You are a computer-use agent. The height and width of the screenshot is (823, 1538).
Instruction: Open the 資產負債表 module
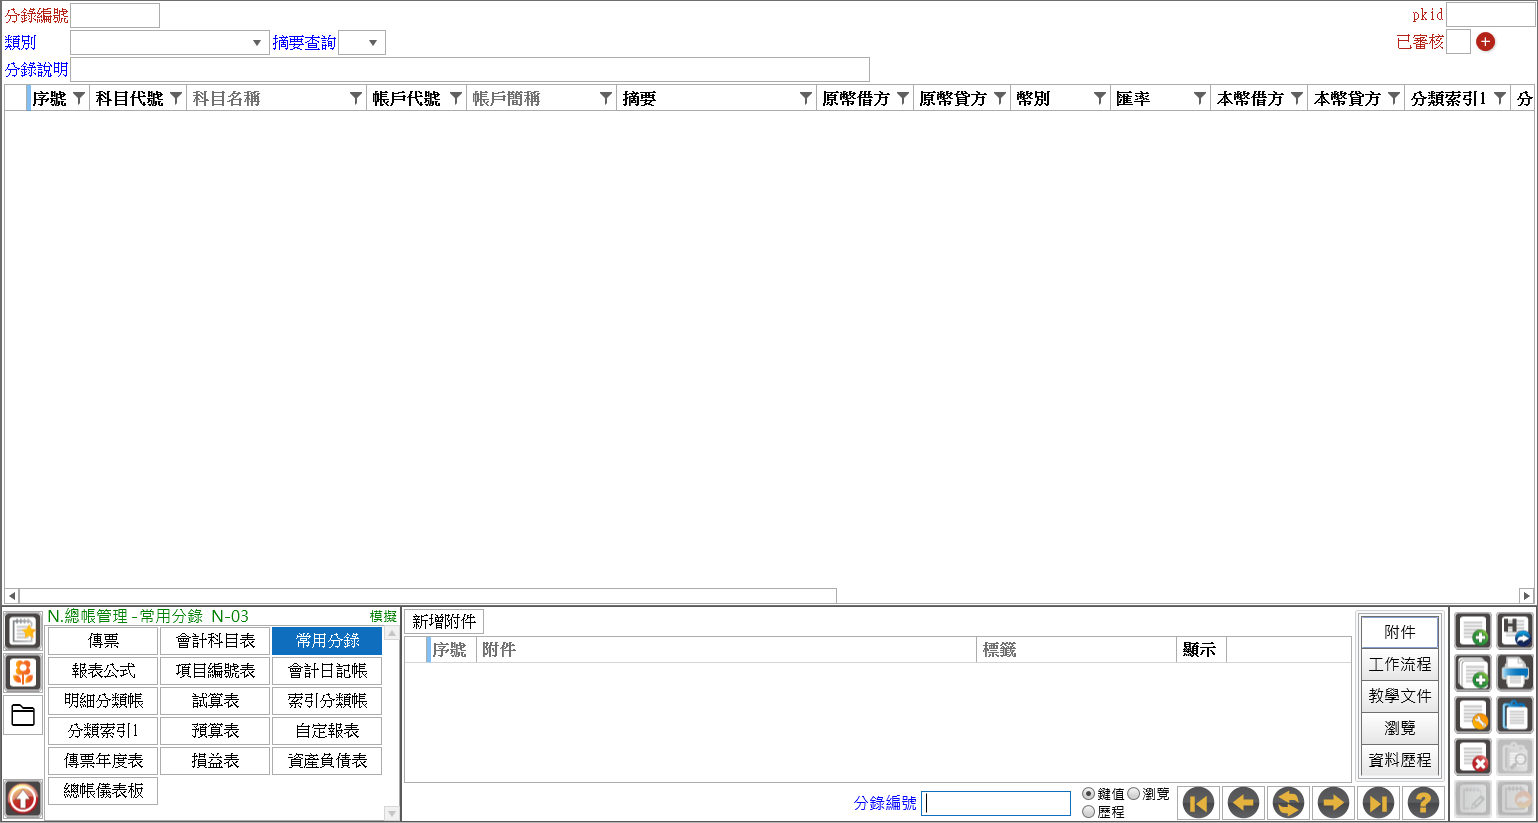[327, 761]
